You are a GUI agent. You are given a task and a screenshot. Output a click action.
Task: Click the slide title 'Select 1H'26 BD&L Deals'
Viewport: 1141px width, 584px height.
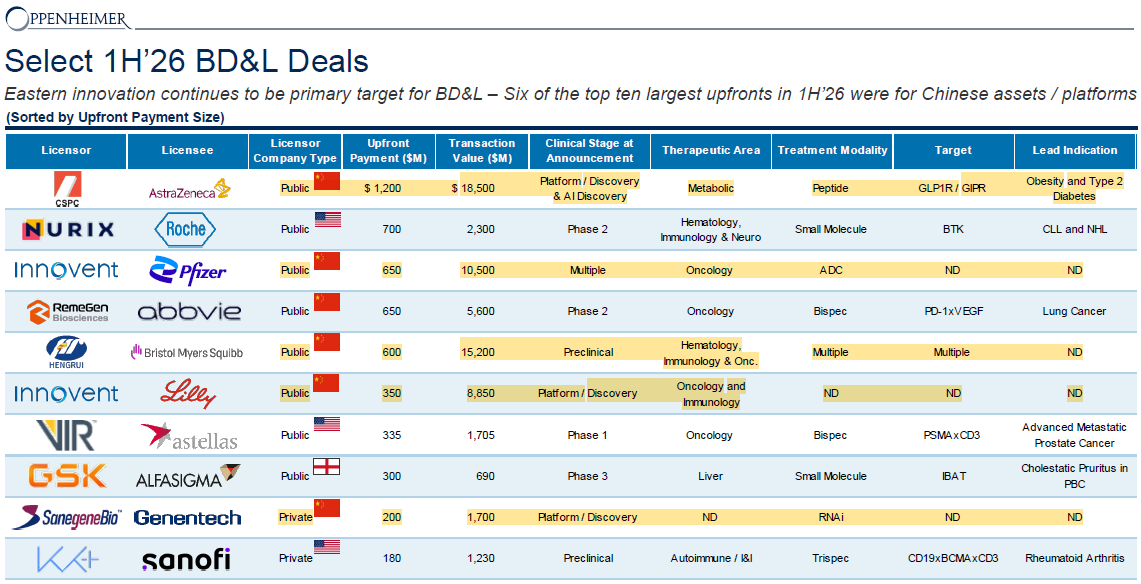tap(187, 61)
